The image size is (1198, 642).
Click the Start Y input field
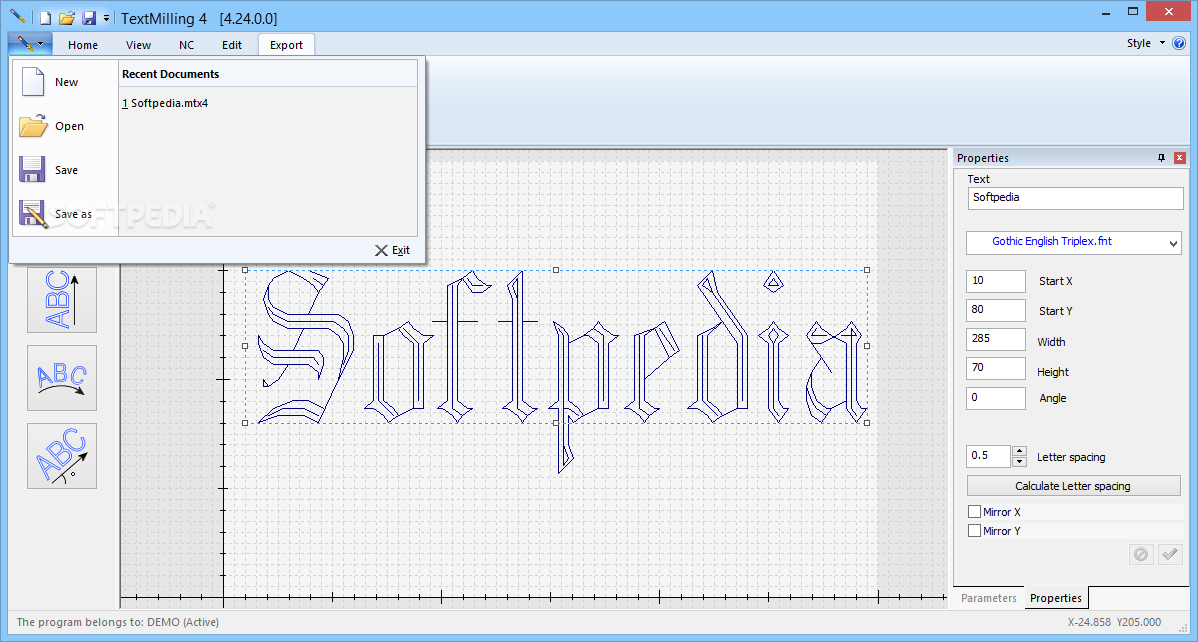[x=996, y=310]
